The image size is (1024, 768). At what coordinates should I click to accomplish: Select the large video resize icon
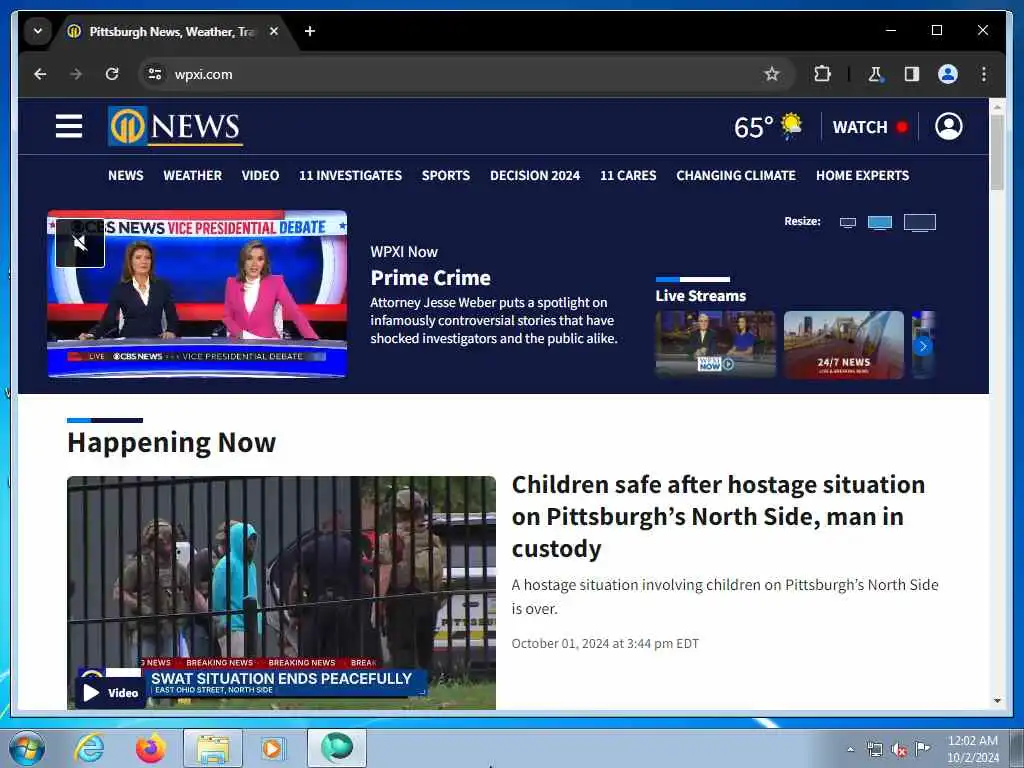tap(920, 223)
